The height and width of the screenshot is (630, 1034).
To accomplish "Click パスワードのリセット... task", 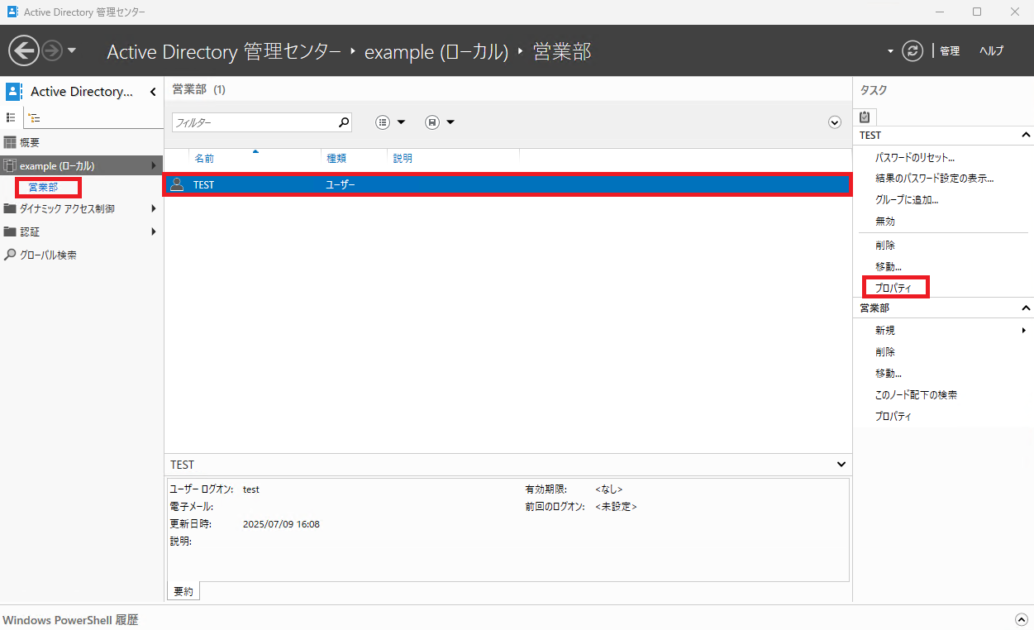I will (x=915, y=158).
